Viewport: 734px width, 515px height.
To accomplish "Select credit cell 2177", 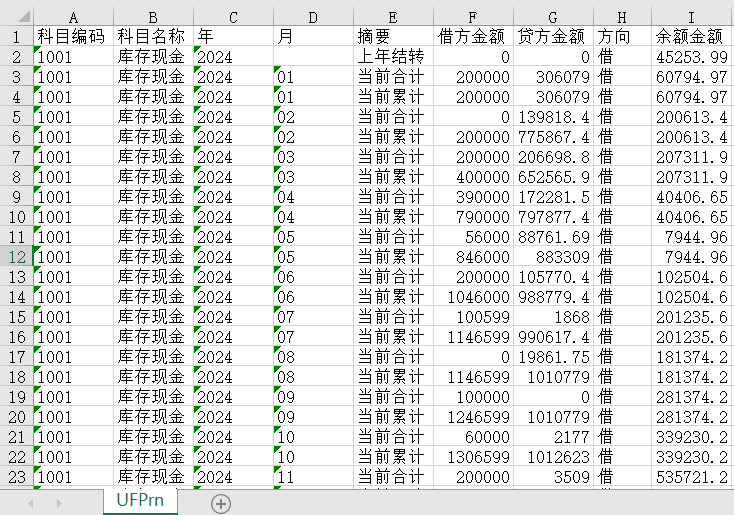I will 554,437.
